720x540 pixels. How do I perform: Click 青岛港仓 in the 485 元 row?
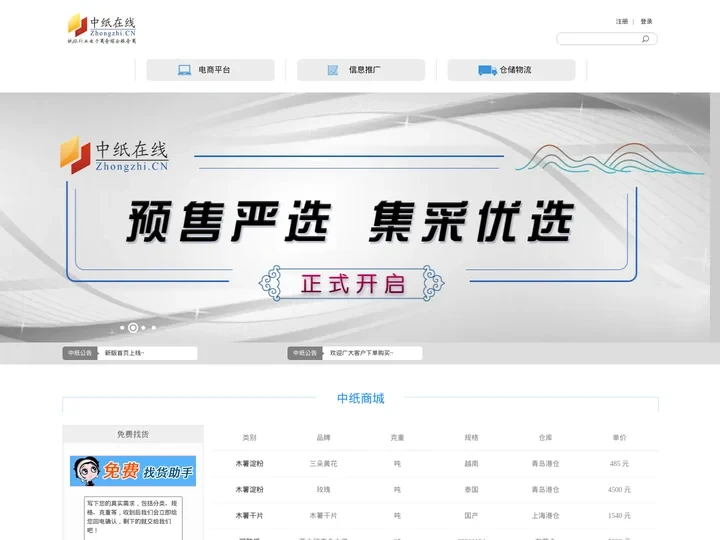pos(546,464)
